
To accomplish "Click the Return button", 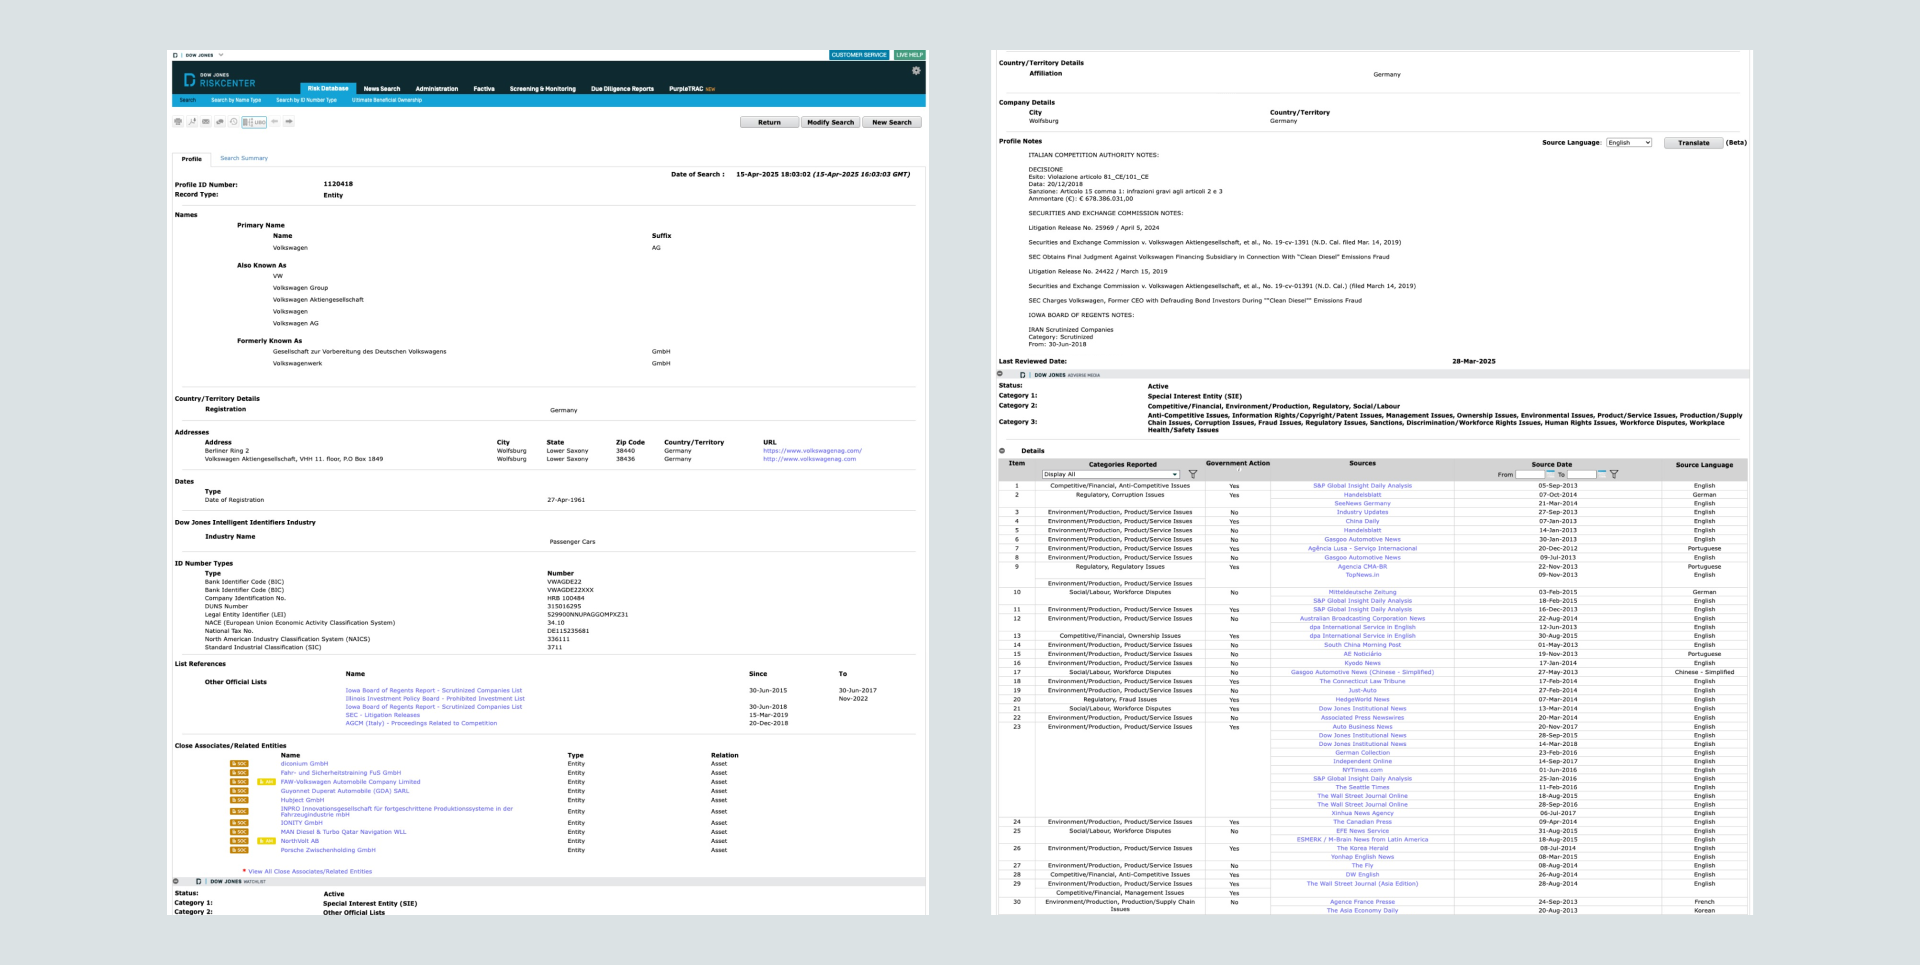I will point(769,122).
